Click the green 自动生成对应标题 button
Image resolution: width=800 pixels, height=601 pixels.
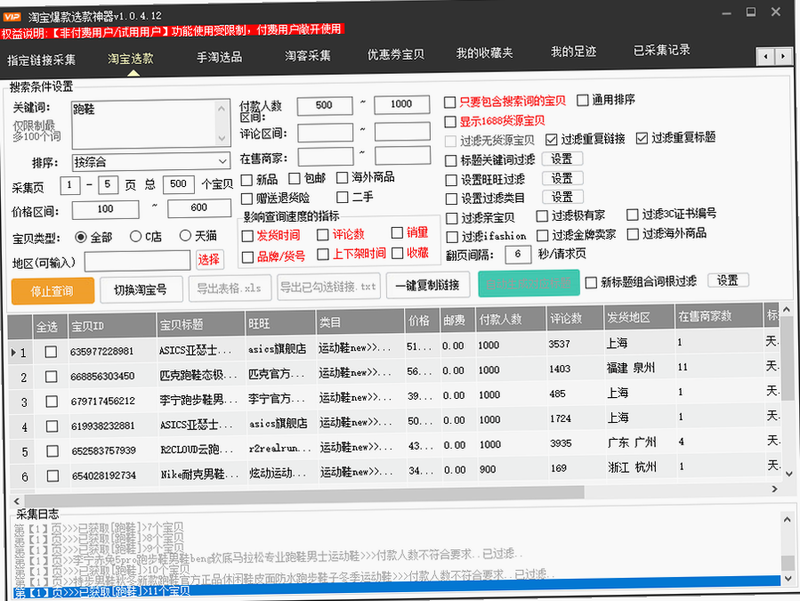(x=529, y=283)
